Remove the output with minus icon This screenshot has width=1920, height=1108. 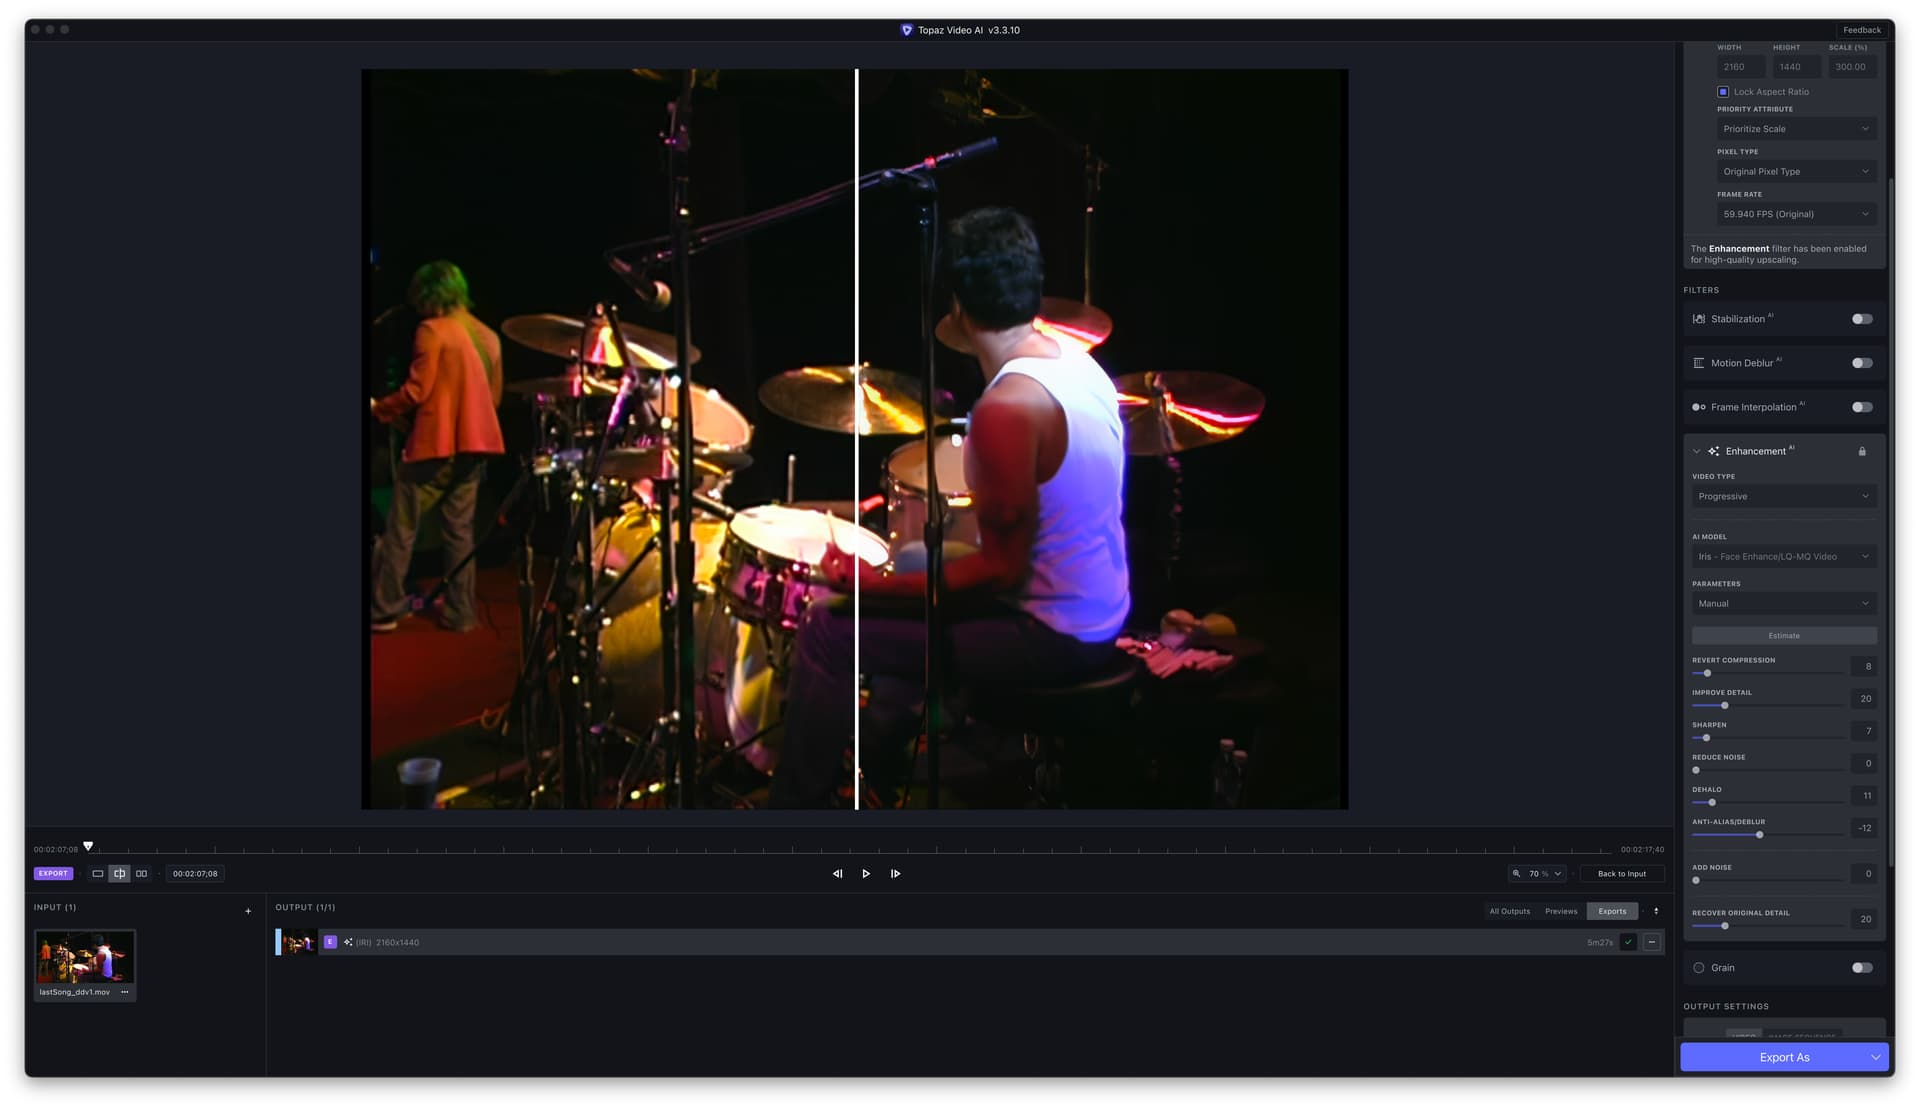[1651, 942]
